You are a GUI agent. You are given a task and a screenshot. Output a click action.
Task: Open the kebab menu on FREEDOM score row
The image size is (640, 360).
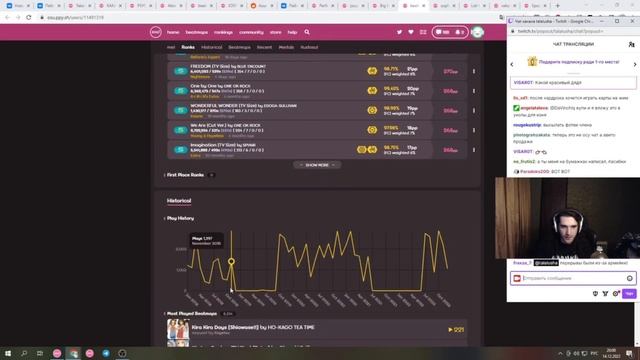click(474, 71)
